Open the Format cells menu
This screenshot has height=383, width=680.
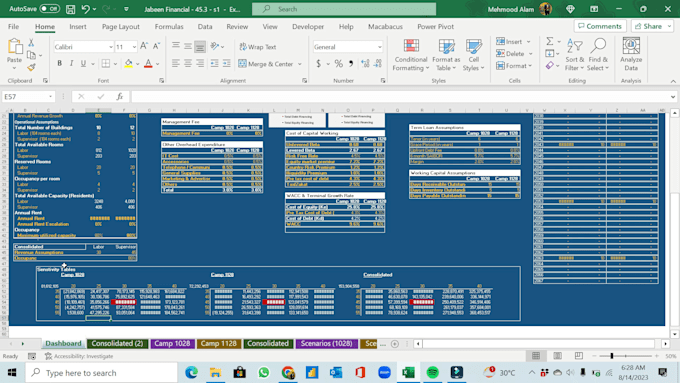(x=514, y=66)
